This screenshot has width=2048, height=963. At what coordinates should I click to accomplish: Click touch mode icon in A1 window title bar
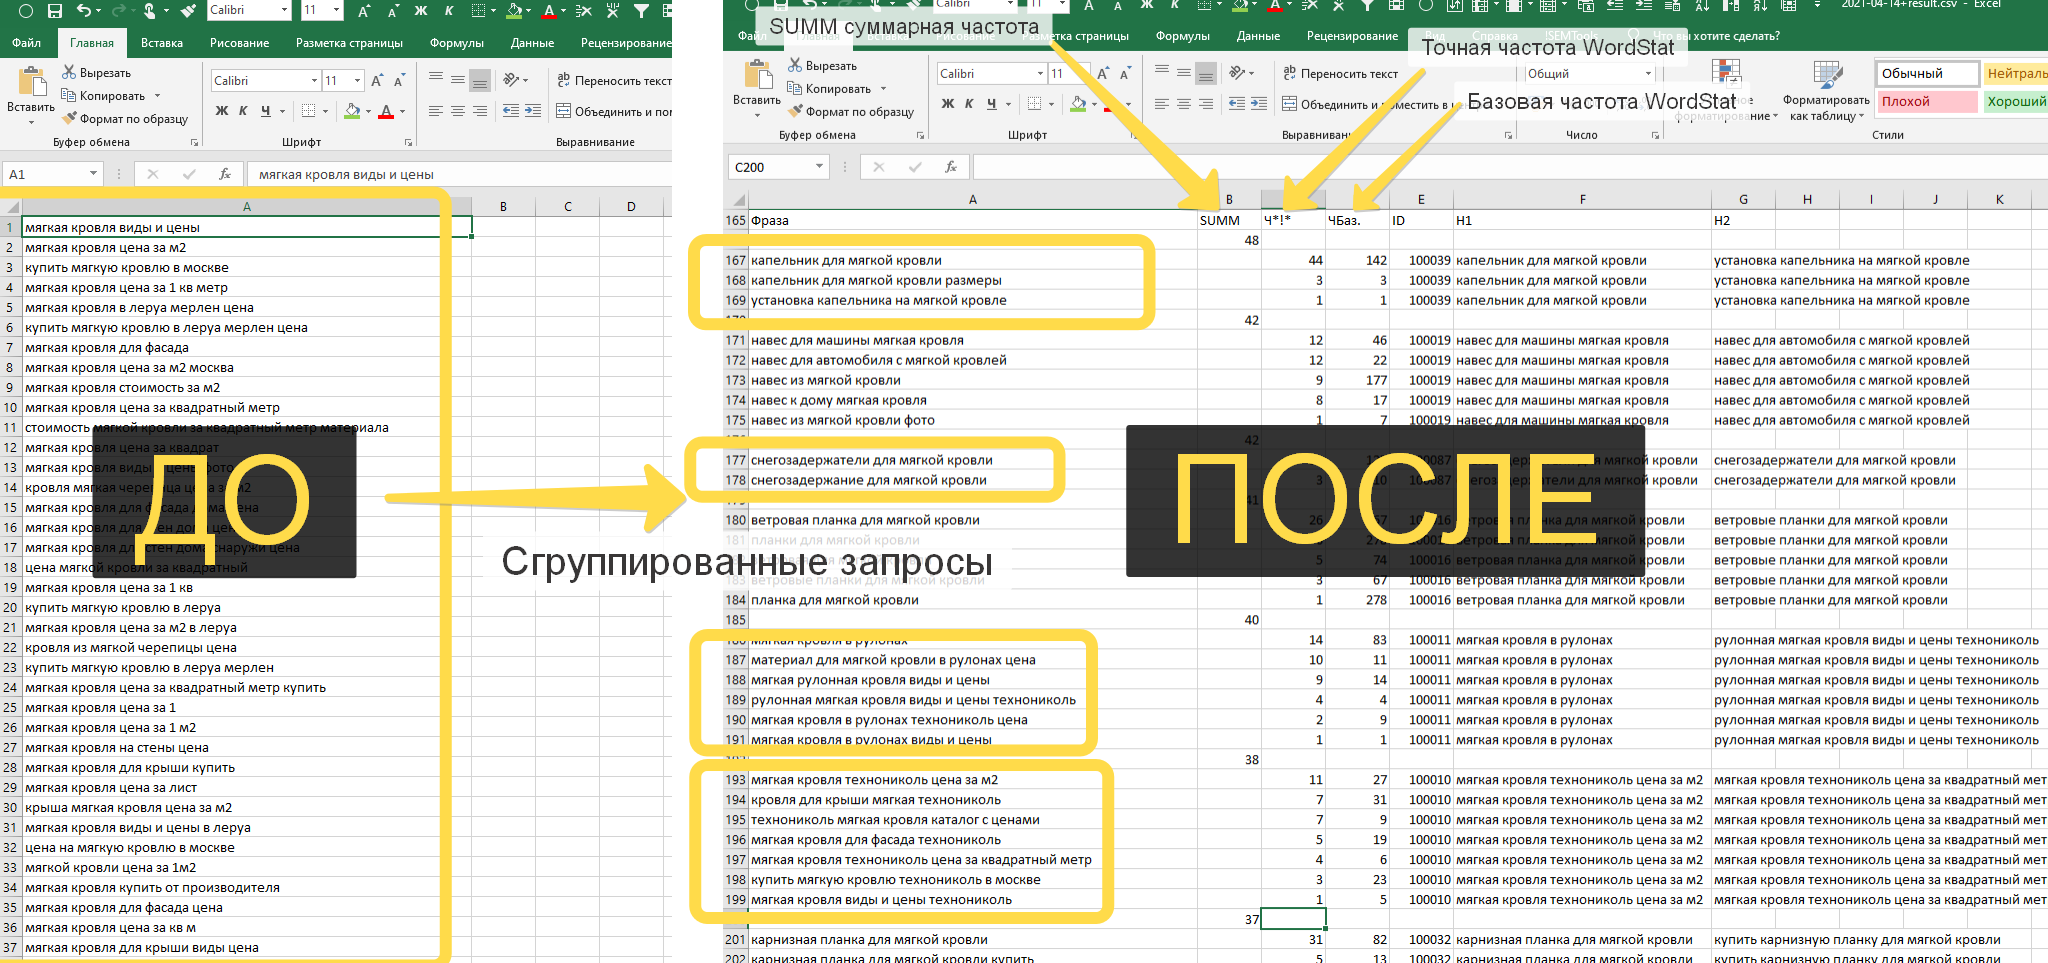(149, 10)
